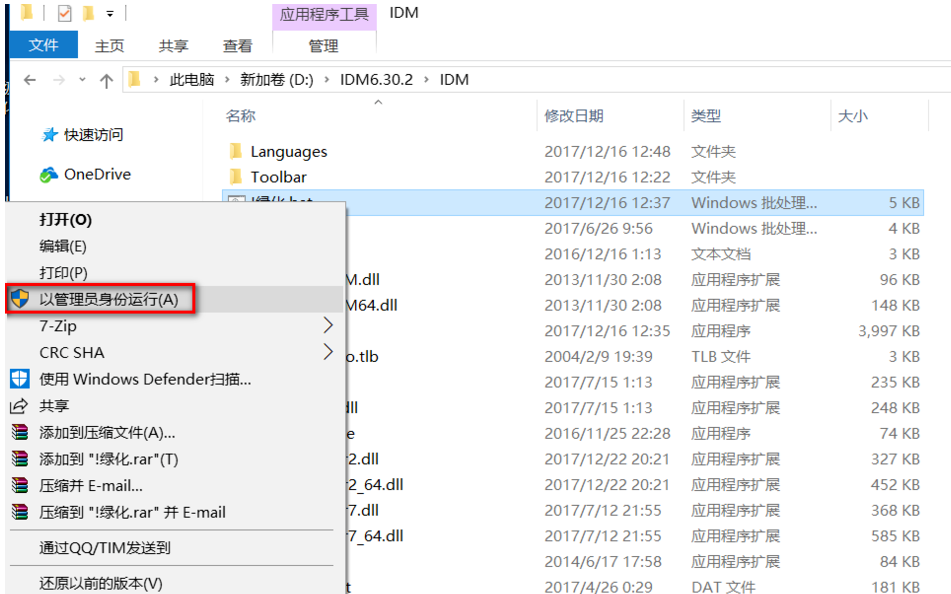Click the admin shield icon
The width and height of the screenshot is (951, 594).
pyautogui.click(x=20, y=299)
